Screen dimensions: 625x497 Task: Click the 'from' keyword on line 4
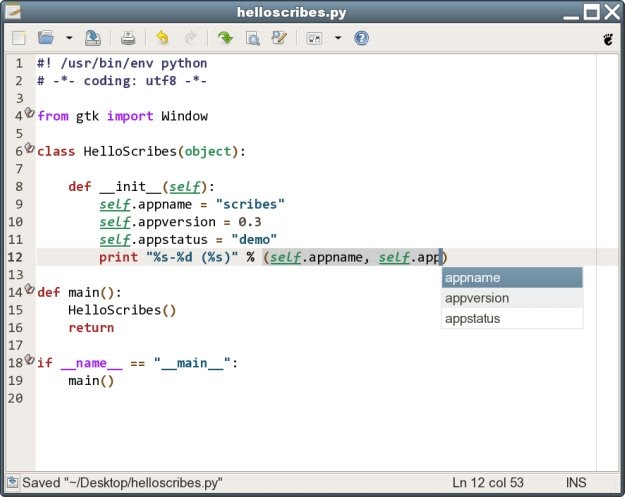pyautogui.click(x=53, y=116)
